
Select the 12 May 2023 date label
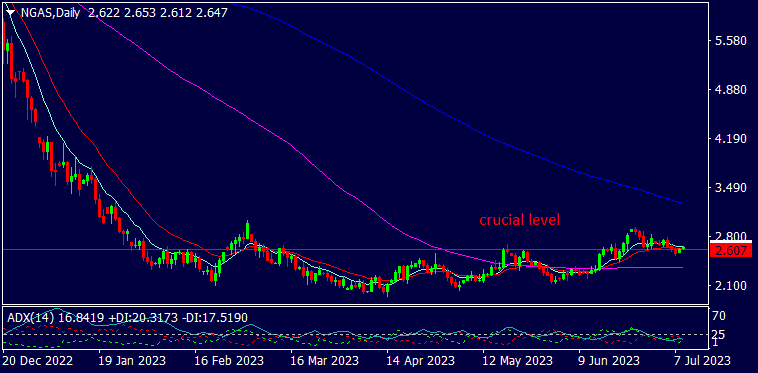[517, 361]
